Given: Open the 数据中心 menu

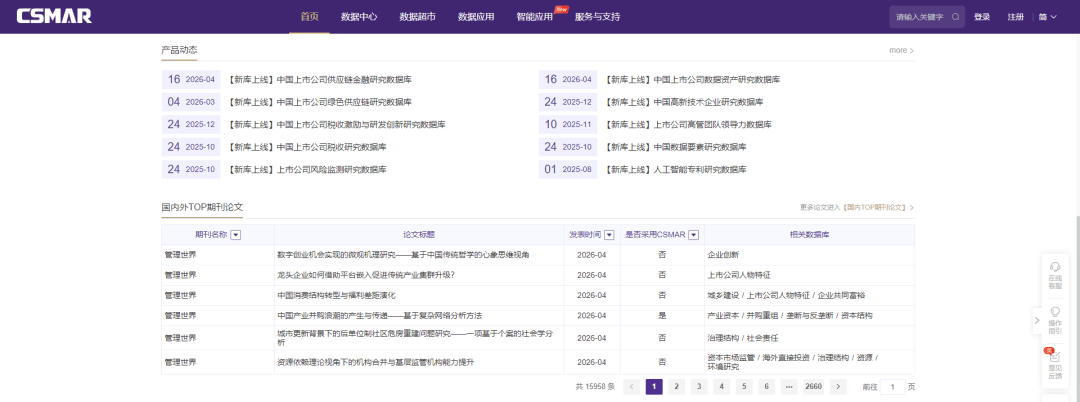Looking at the screenshot, I should click(359, 17).
